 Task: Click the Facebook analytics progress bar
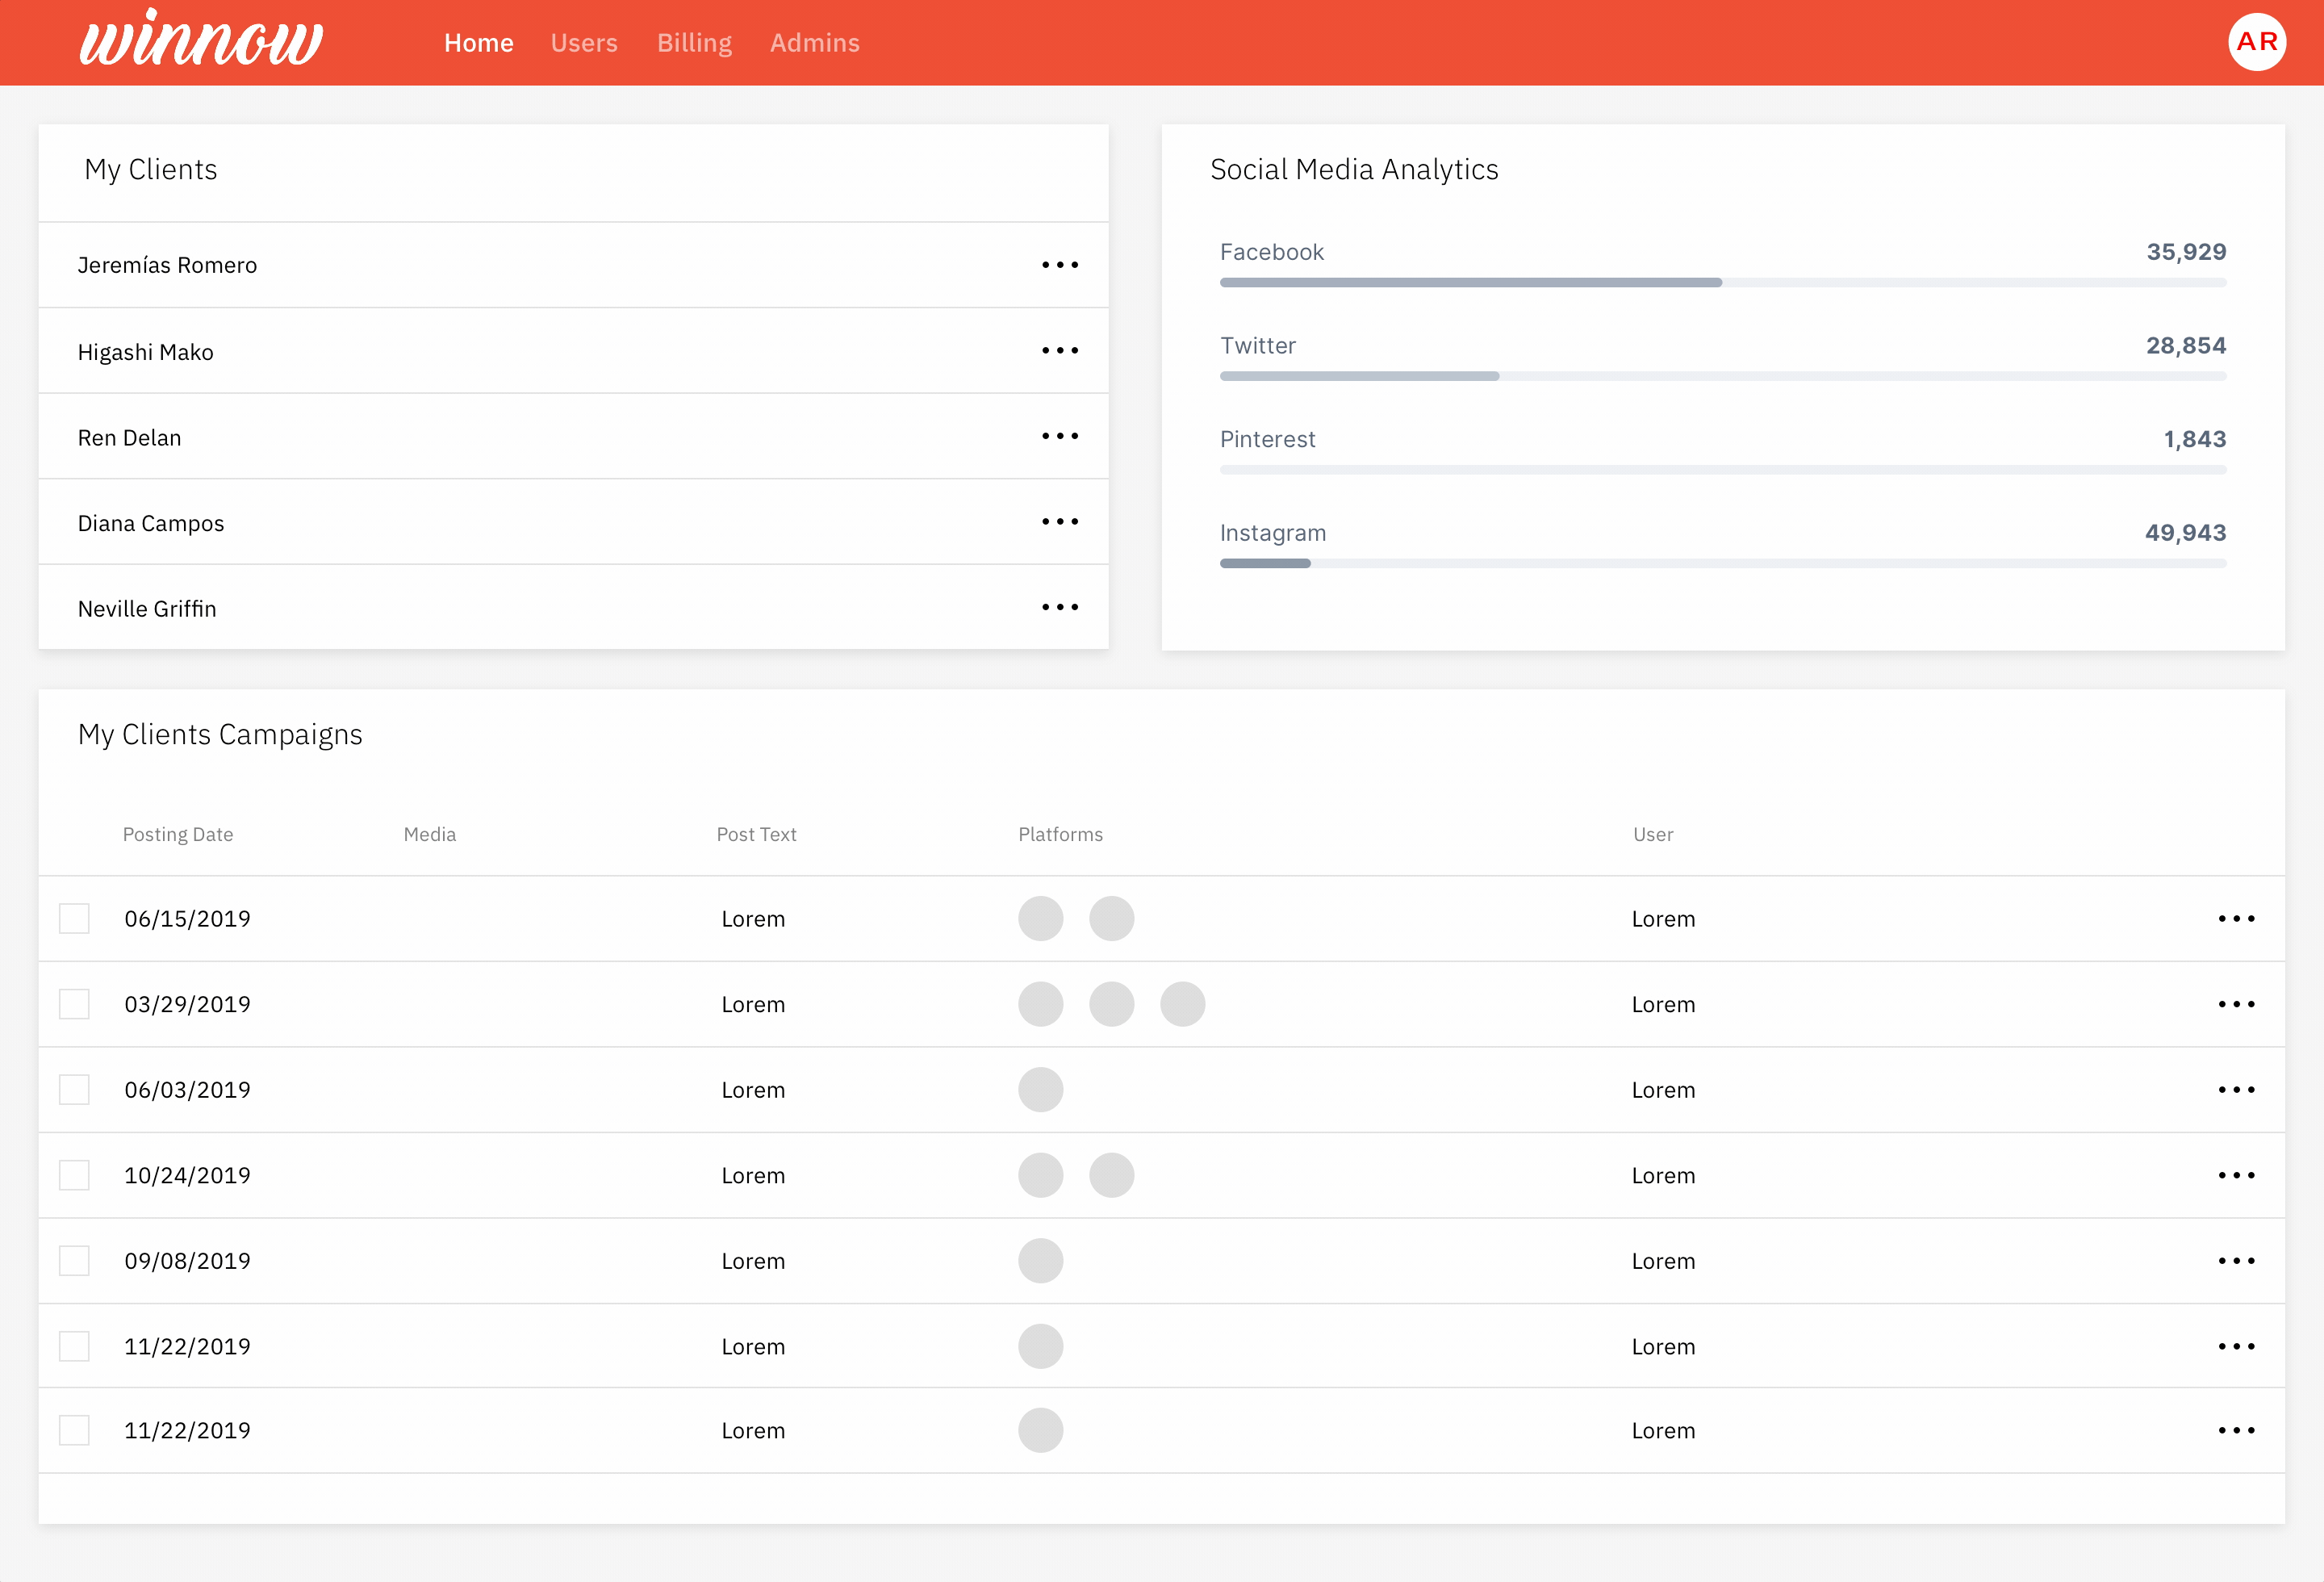pos(1722,283)
